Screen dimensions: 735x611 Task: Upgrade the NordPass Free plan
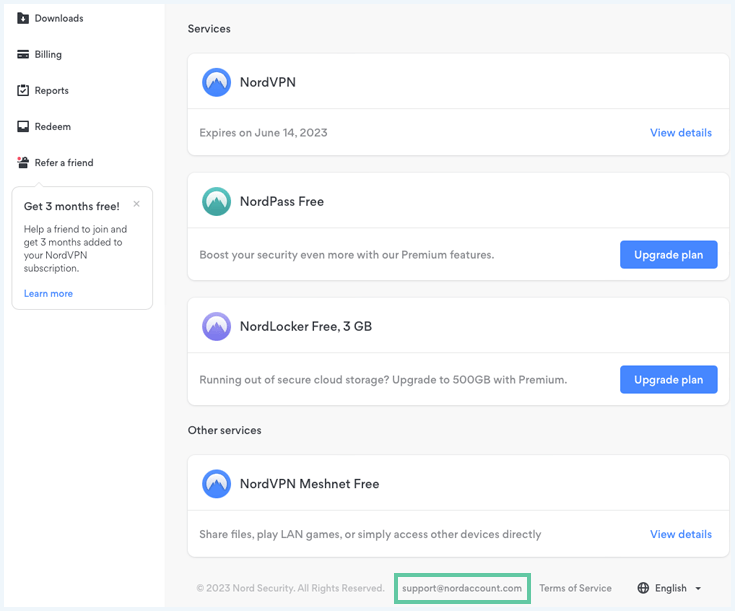click(668, 255)
